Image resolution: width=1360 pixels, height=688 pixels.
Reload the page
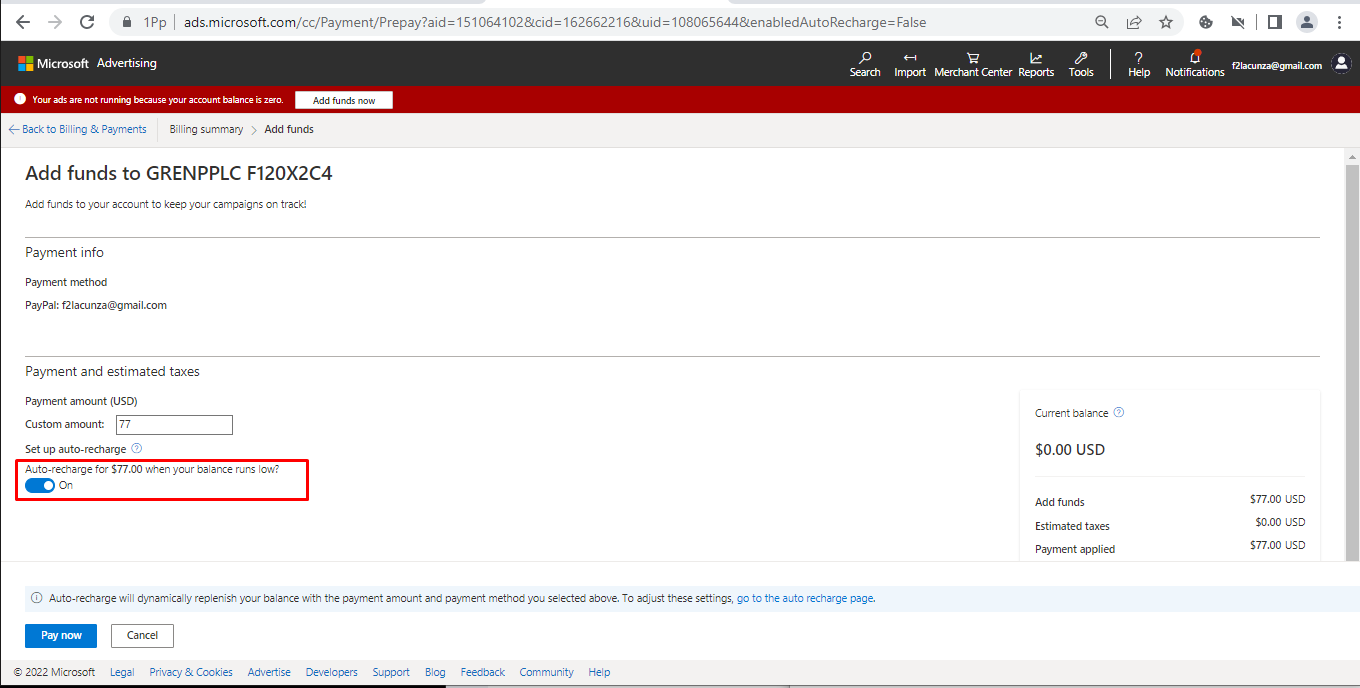coord(87,22)
